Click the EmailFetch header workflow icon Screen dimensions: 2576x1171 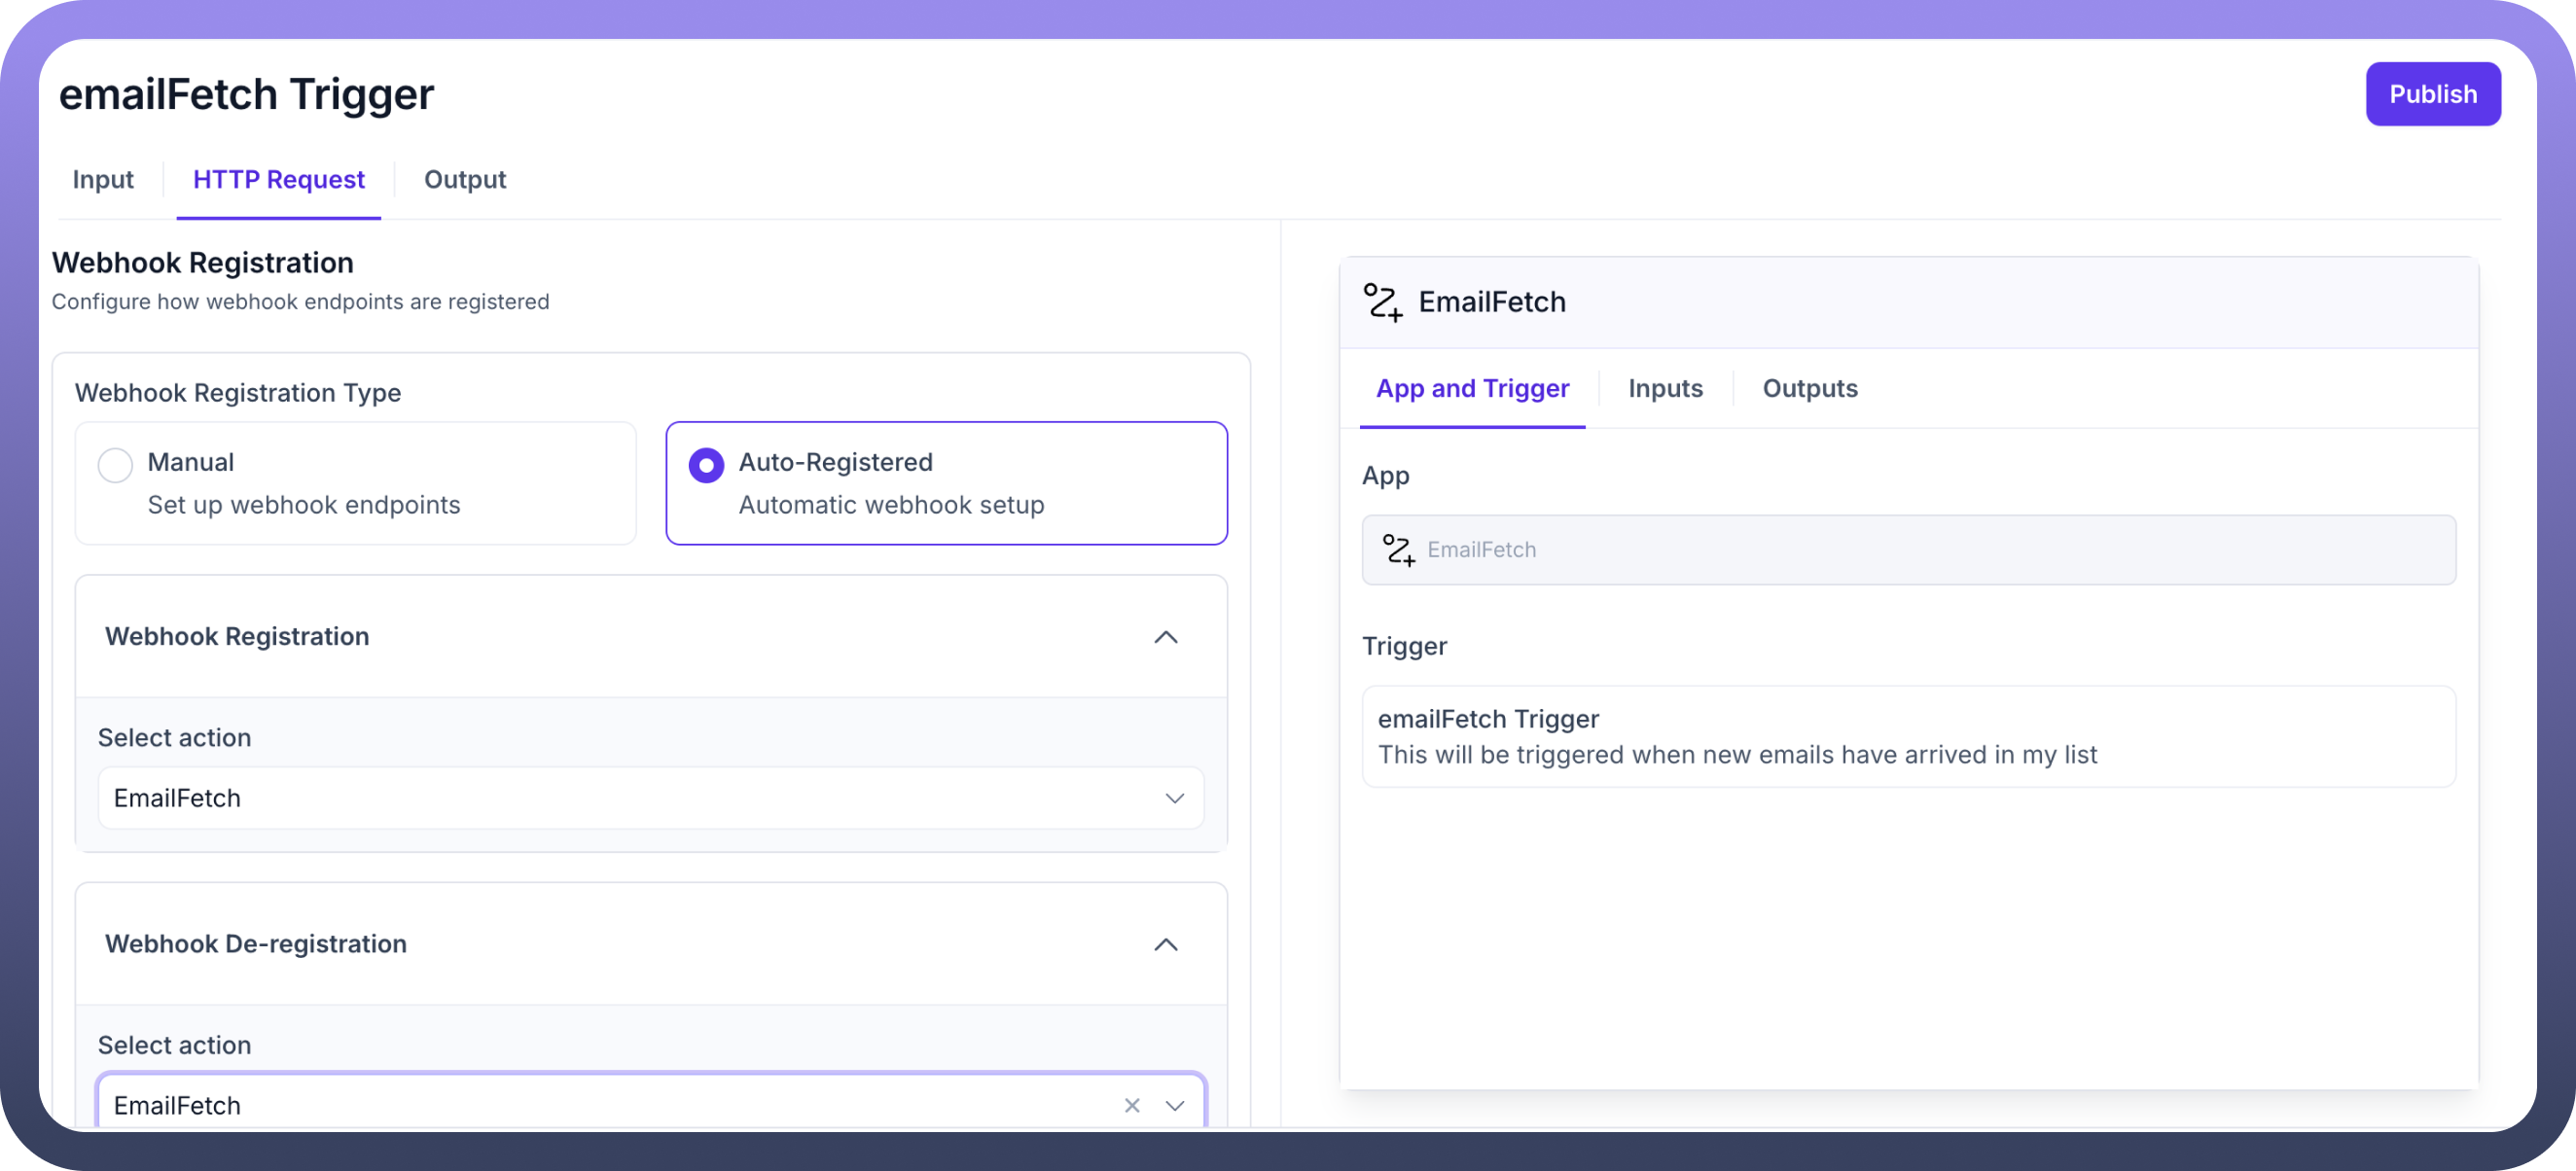[x=1383, y=302]
